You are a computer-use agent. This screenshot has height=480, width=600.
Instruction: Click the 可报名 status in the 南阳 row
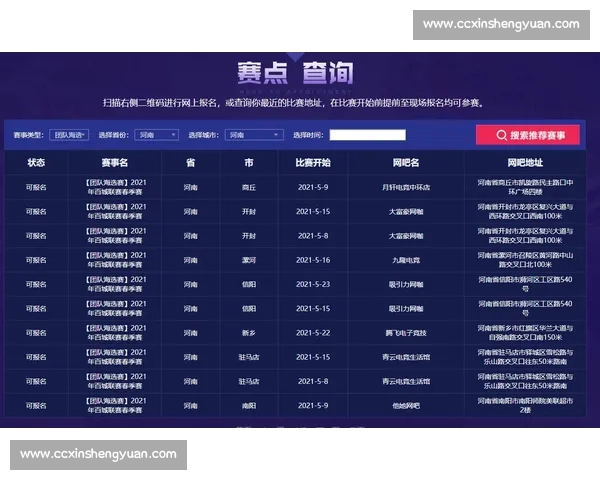(x=36, y=406)
